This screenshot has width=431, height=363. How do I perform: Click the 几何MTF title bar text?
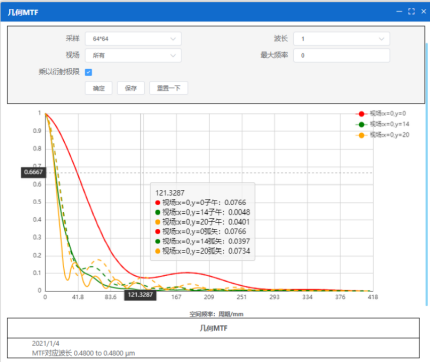tap(23, 12)
